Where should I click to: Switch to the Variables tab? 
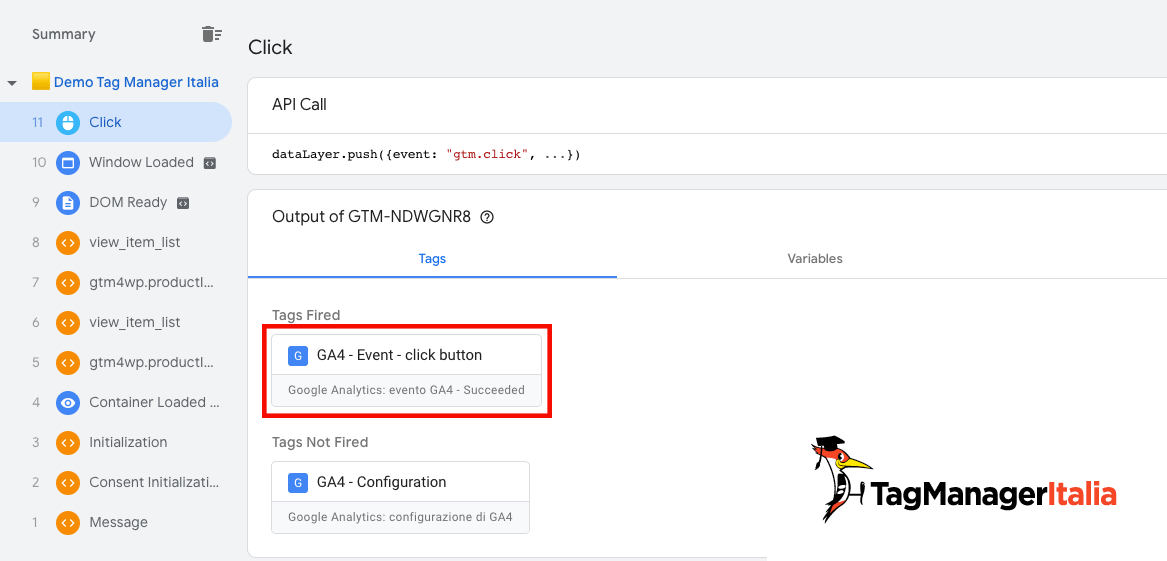click(814, 258)
